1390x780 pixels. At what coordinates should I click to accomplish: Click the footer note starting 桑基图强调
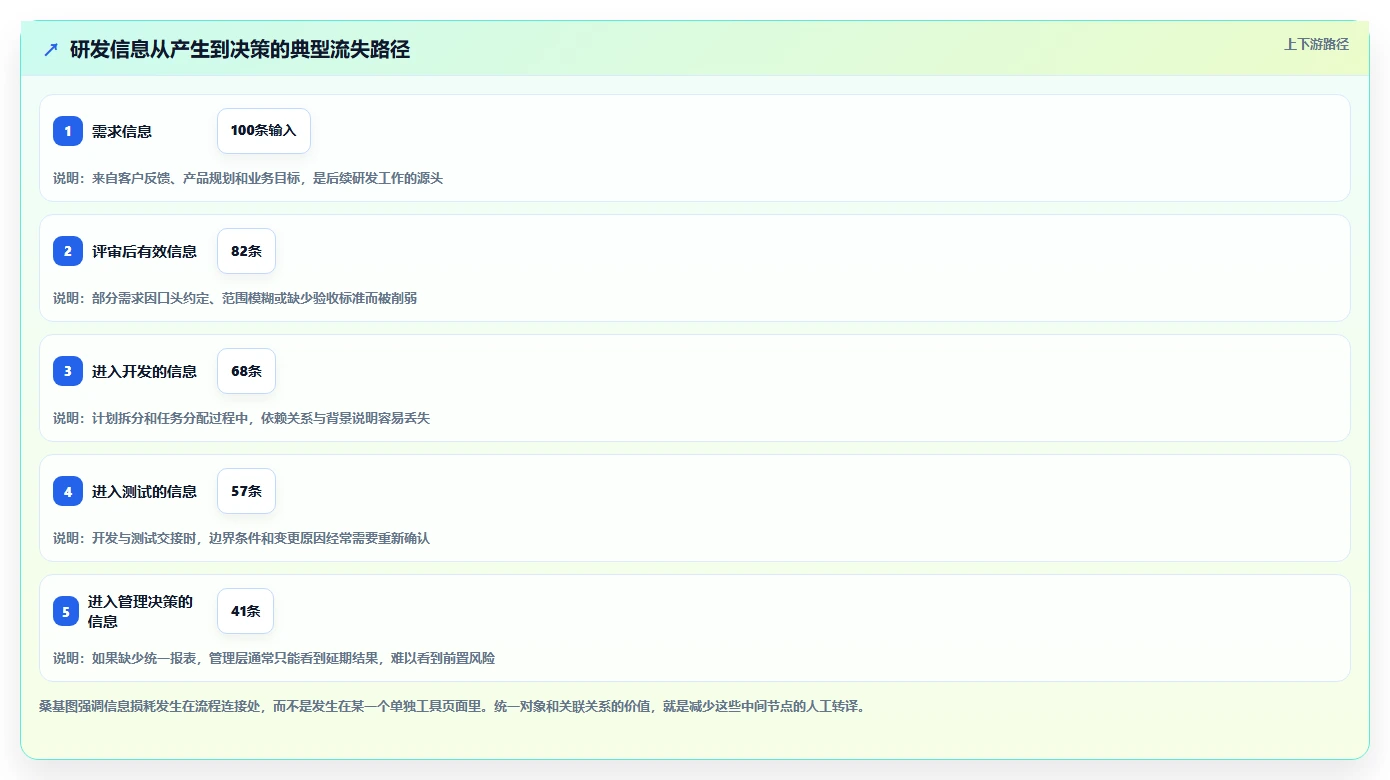(451, 706)
